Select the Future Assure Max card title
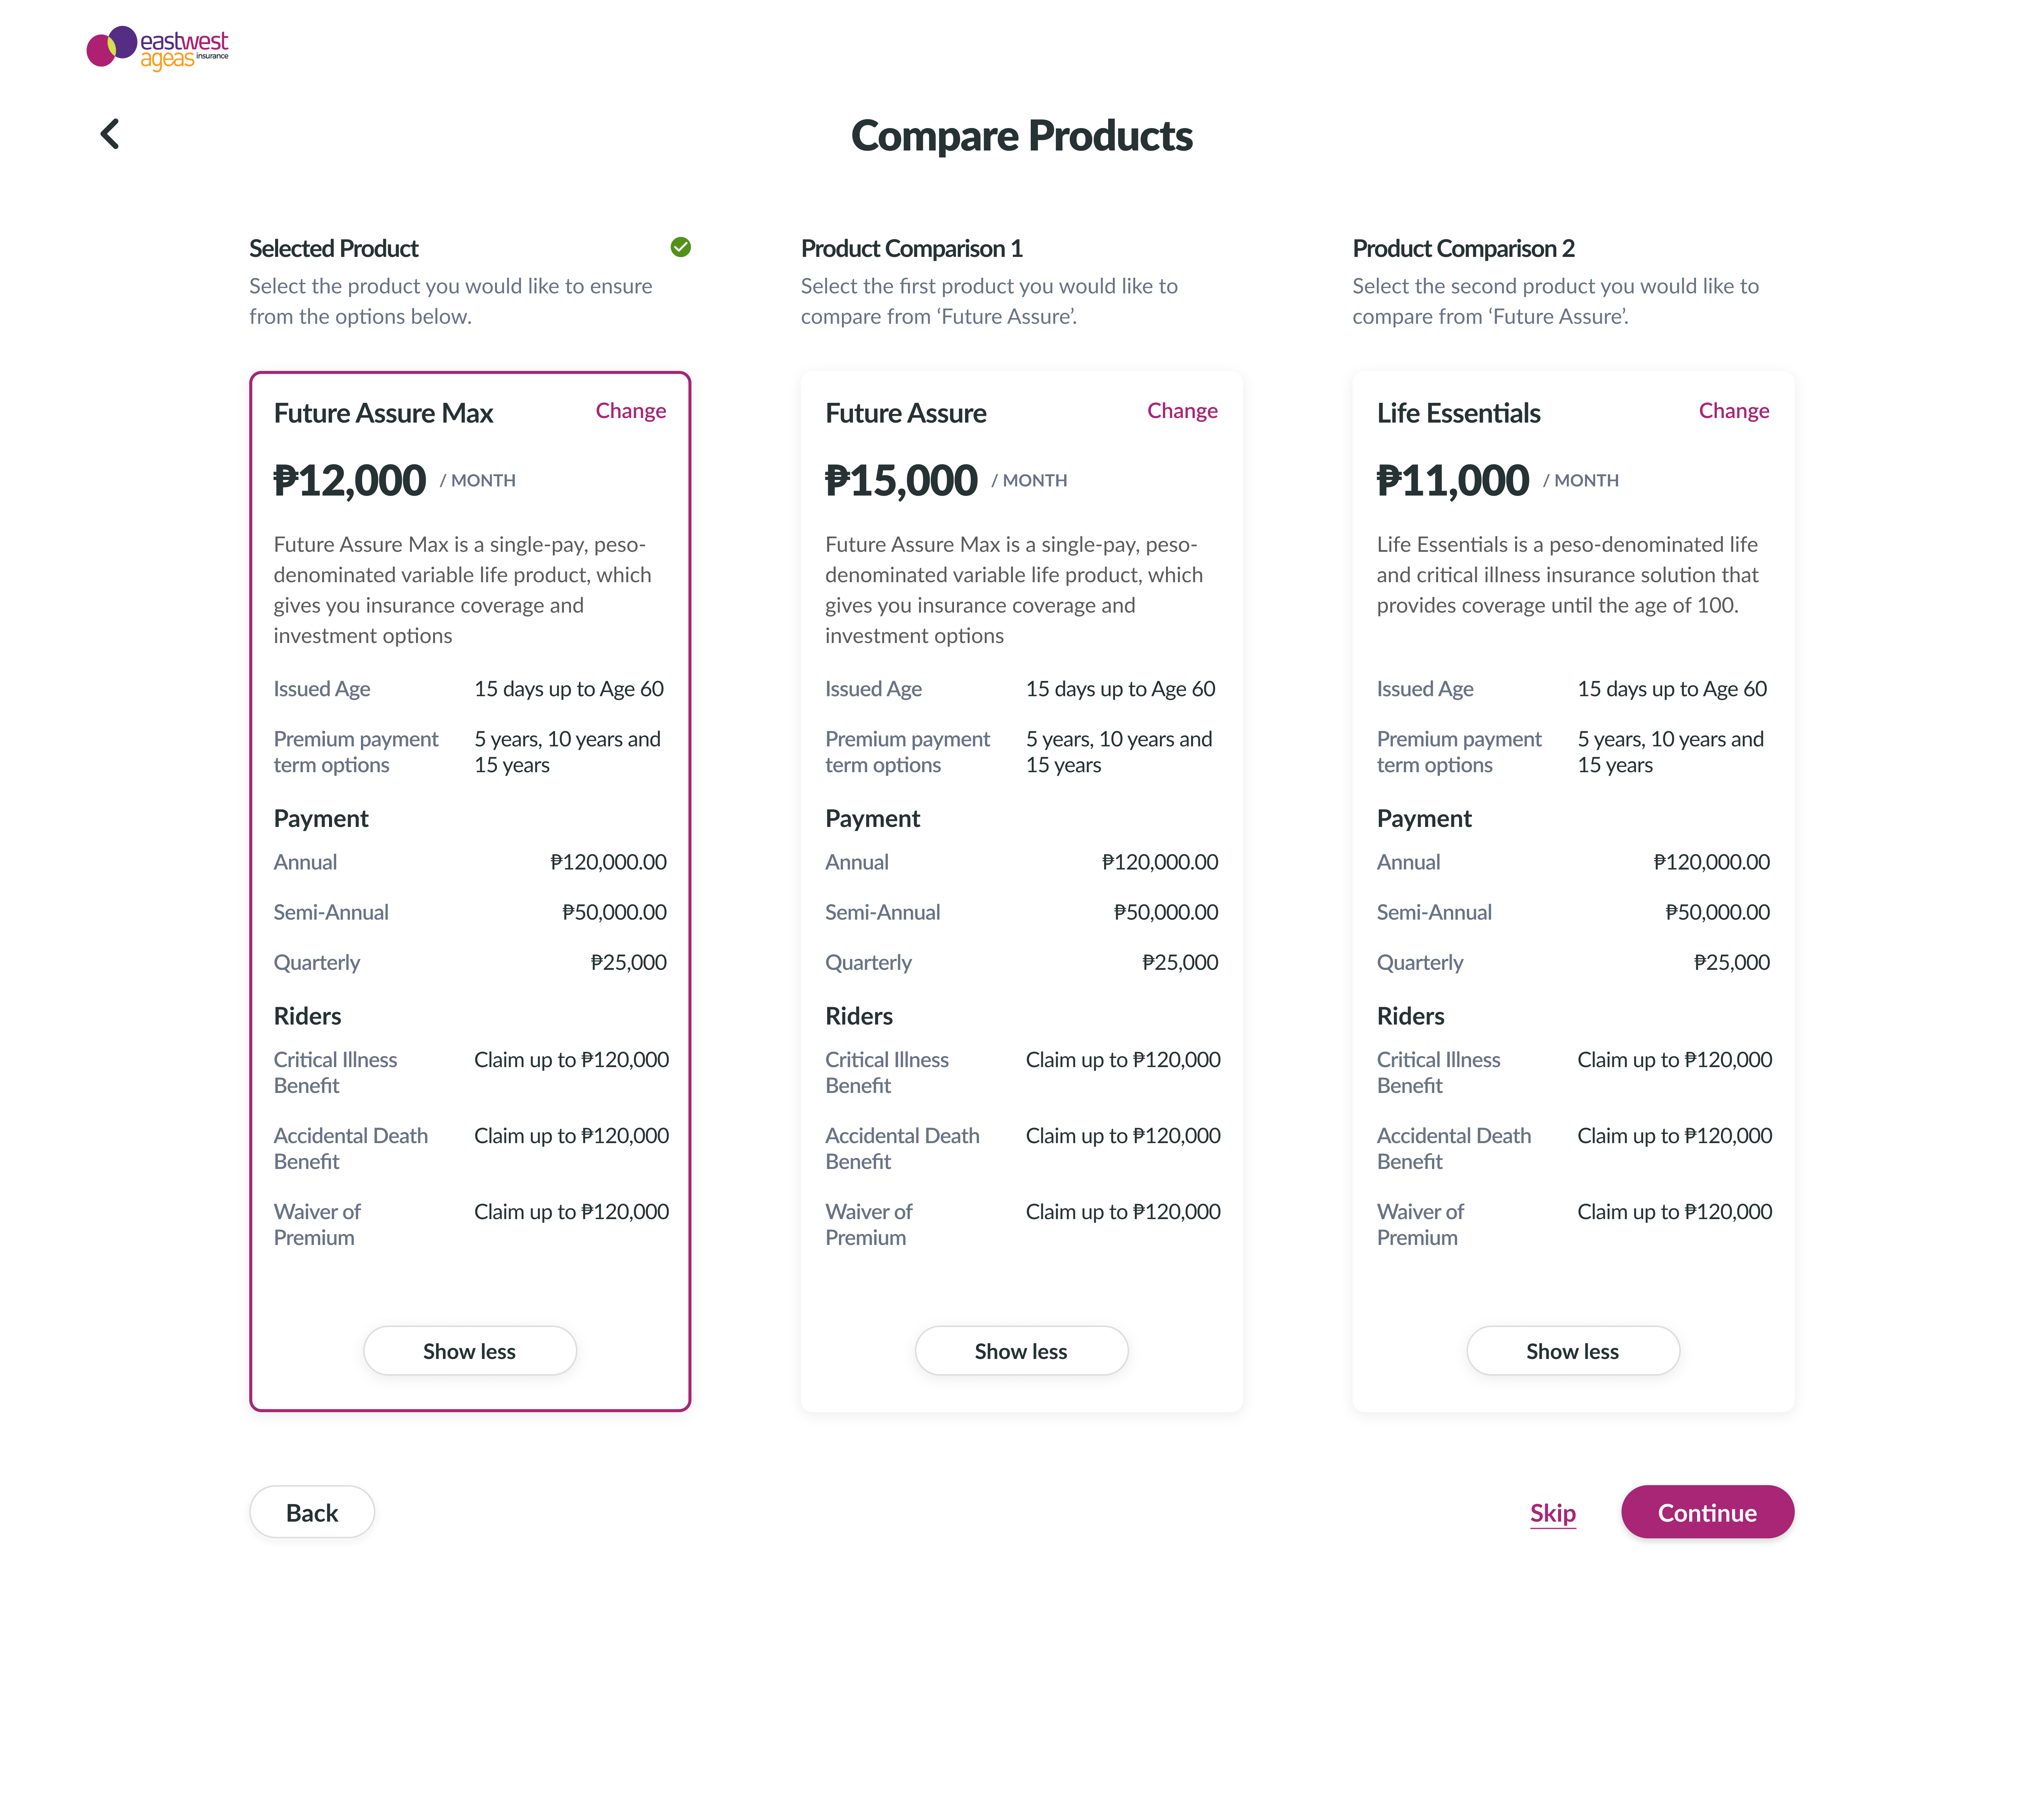Viewport: 2044px width, 1815px height. click(x=383, y=413)
